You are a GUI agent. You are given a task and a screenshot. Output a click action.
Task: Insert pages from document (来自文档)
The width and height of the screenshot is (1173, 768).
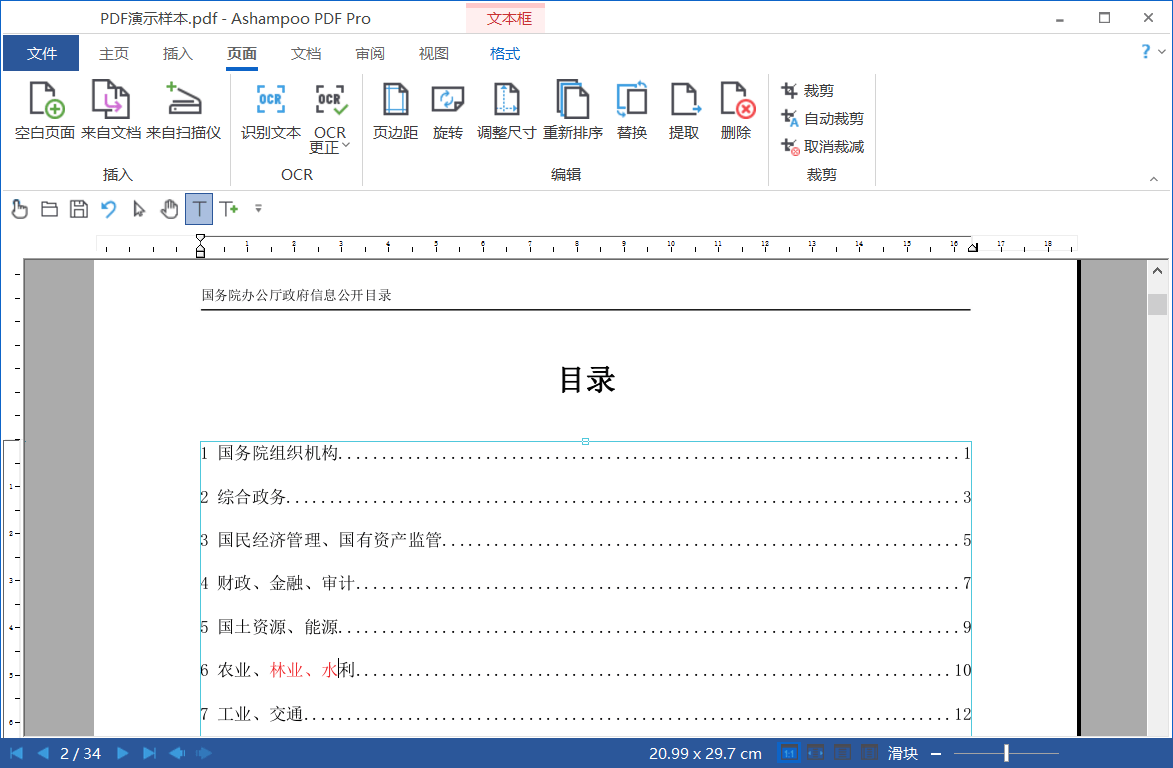[111, 111]
